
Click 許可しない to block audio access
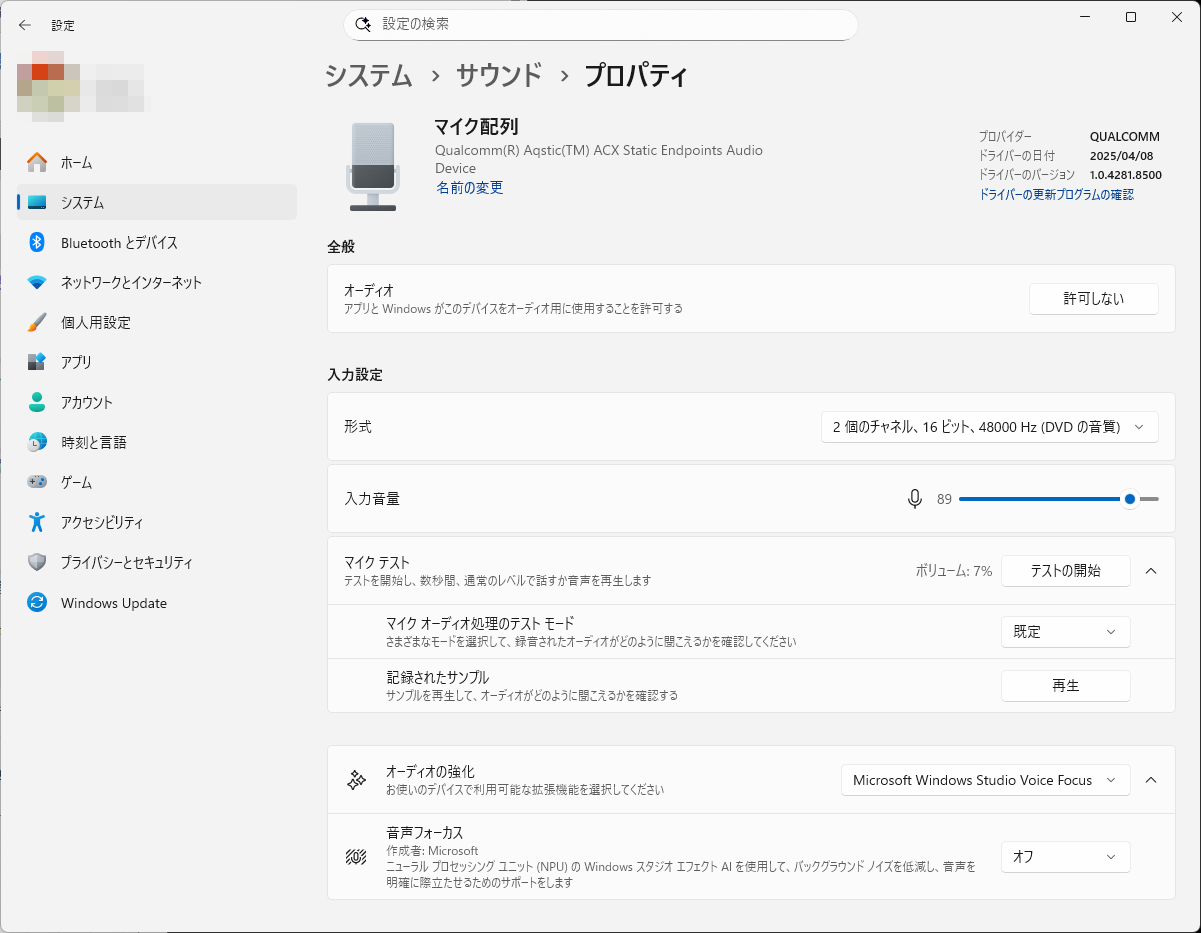click(1093, 298)
